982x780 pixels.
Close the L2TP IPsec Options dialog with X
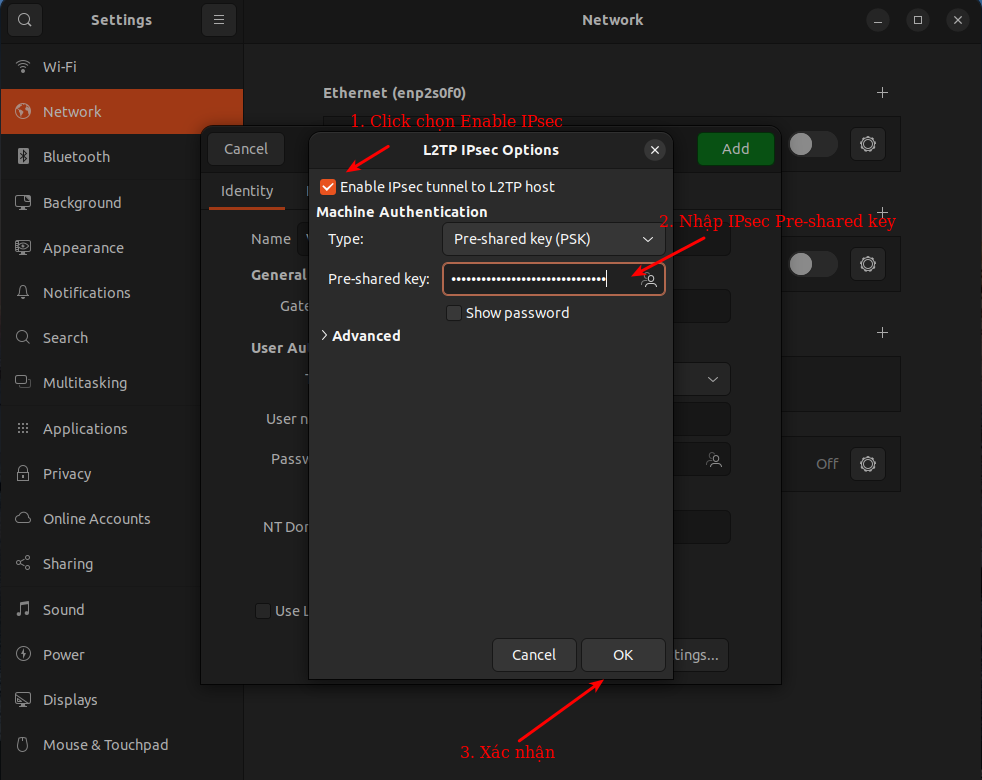coord(654,150)
